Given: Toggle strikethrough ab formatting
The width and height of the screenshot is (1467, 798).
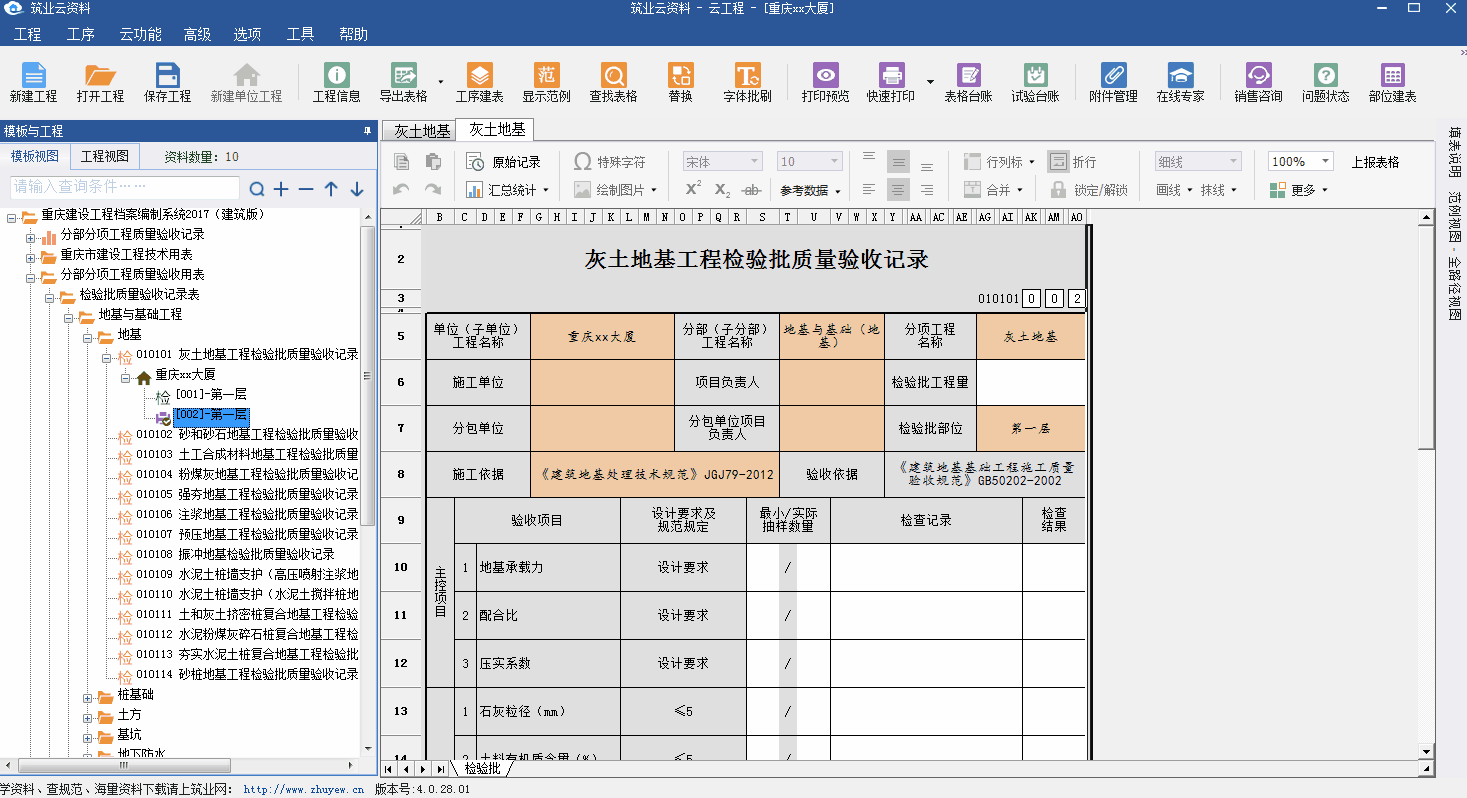Looking at the screenshot, I should (x=752, y=189).
